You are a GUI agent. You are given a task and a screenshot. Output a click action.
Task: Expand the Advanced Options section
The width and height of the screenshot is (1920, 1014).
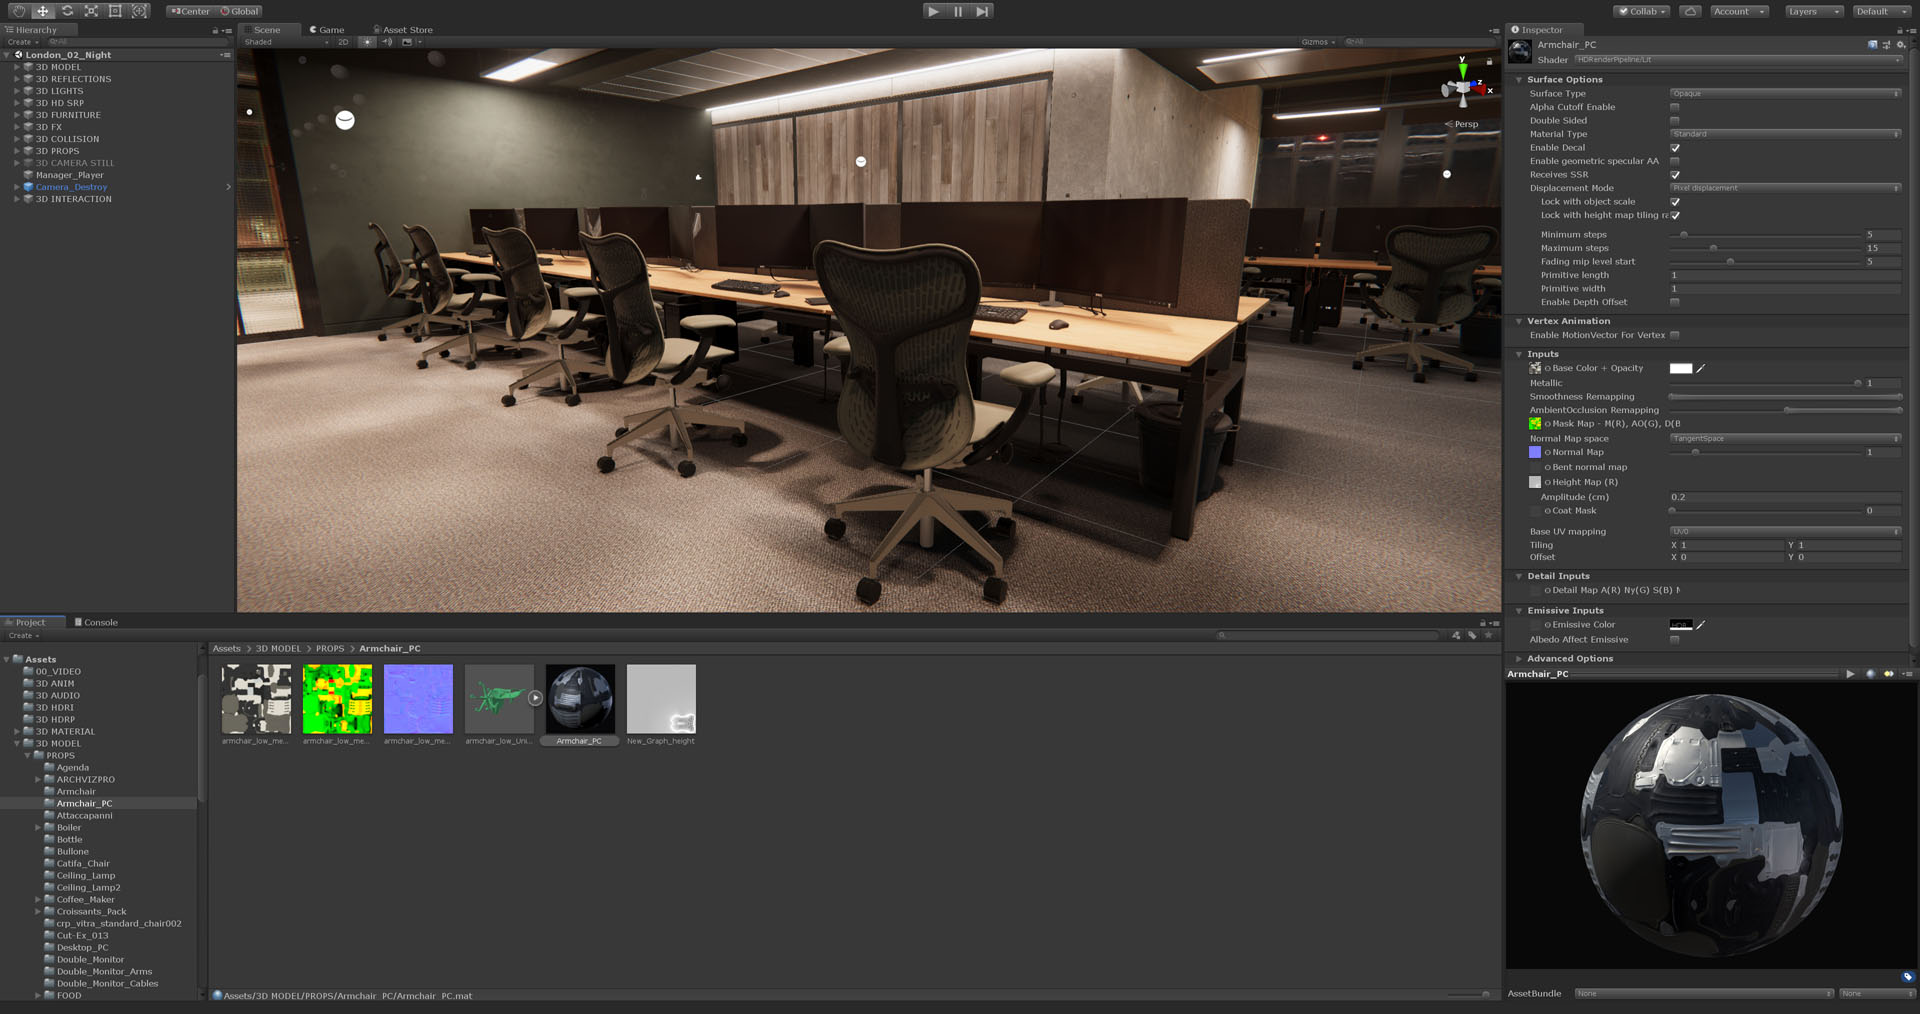[1570, 658]
